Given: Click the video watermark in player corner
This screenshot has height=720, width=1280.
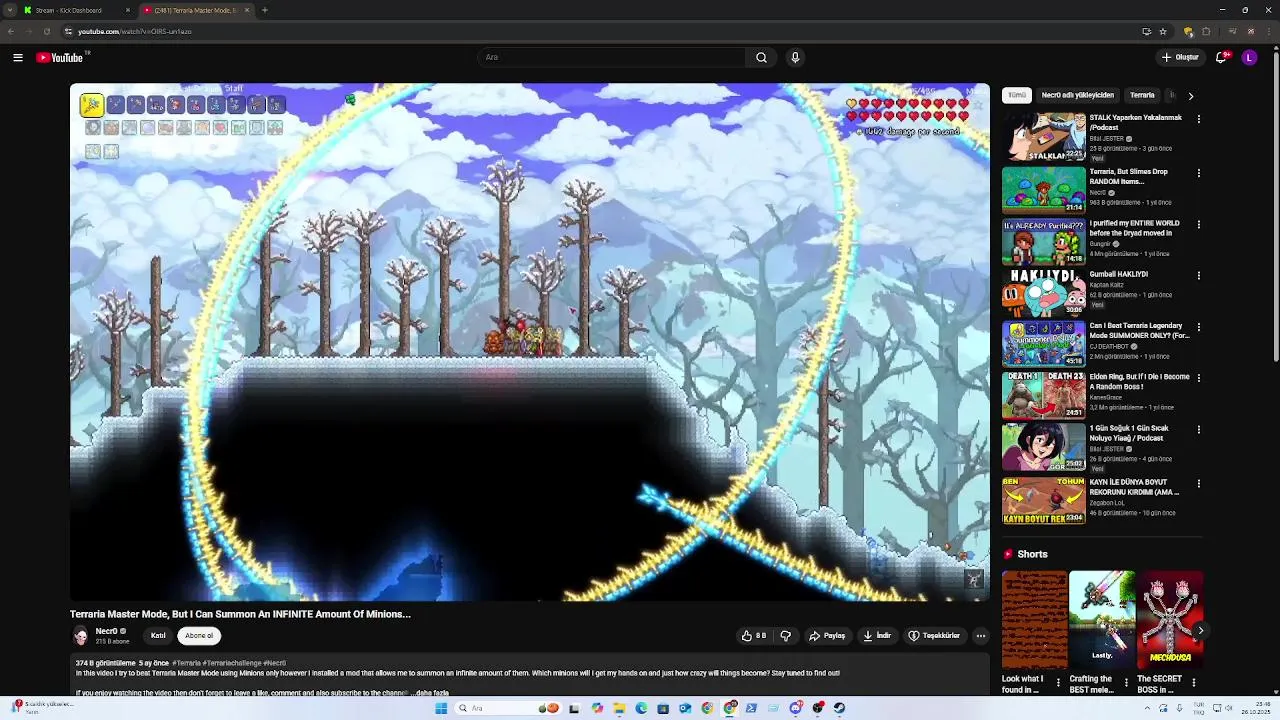Looking at the screenshot, I should [x=973, y=579].
